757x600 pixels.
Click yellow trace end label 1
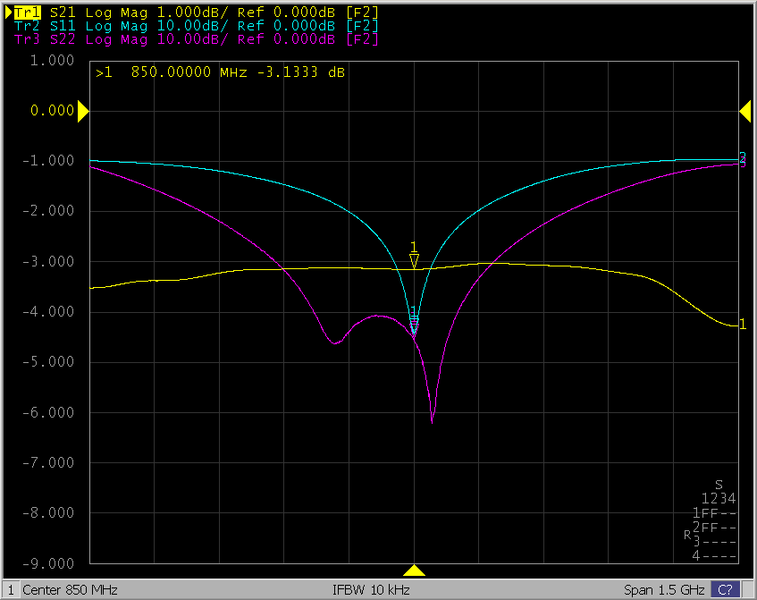tap(742, 324)
